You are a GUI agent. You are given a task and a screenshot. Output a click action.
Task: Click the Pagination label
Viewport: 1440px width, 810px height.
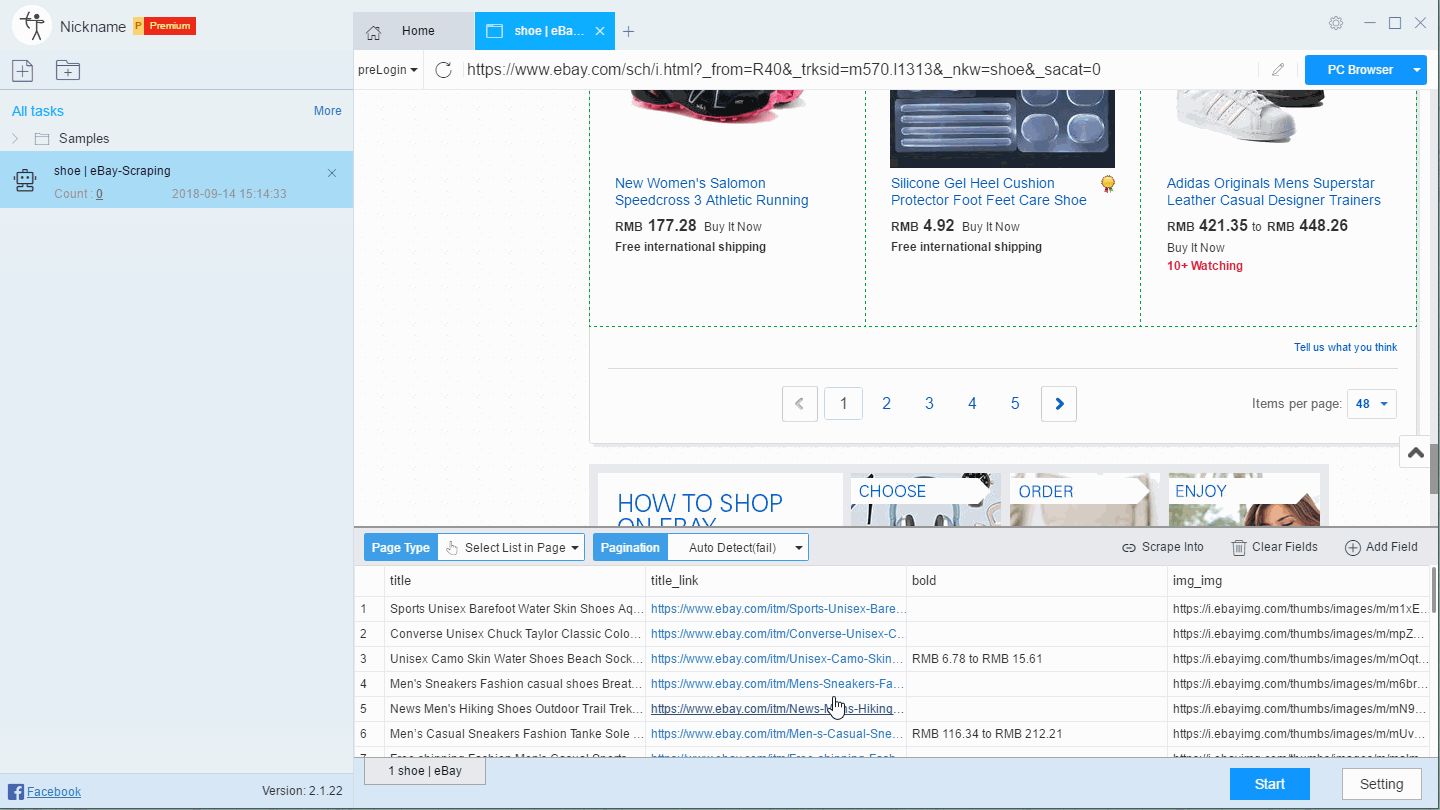pyautogui.click(x=630, y=547)
